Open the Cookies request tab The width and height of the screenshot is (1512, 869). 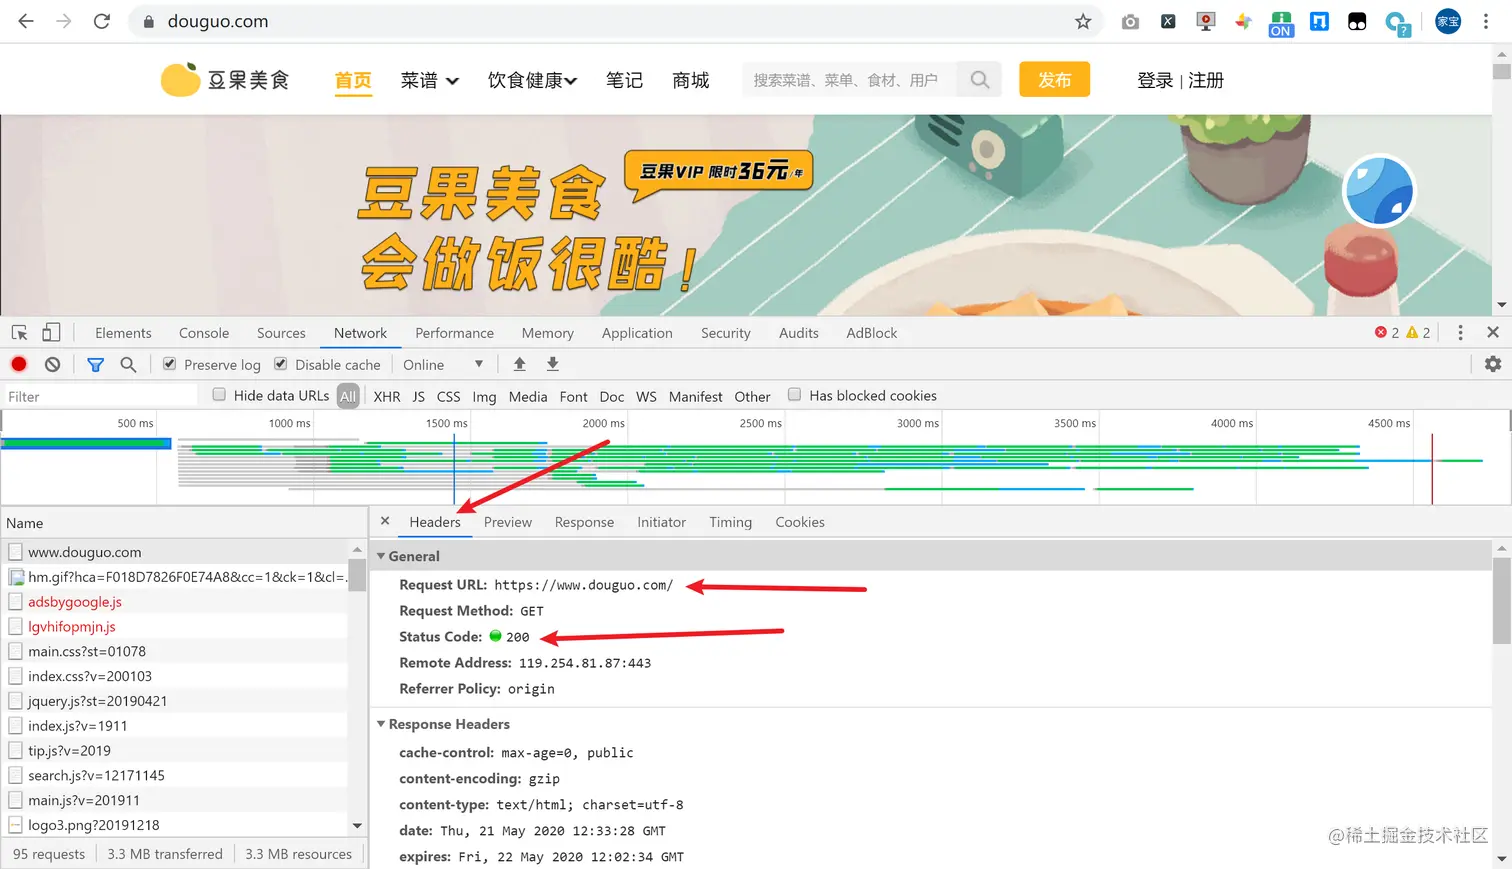coord(800,522)
